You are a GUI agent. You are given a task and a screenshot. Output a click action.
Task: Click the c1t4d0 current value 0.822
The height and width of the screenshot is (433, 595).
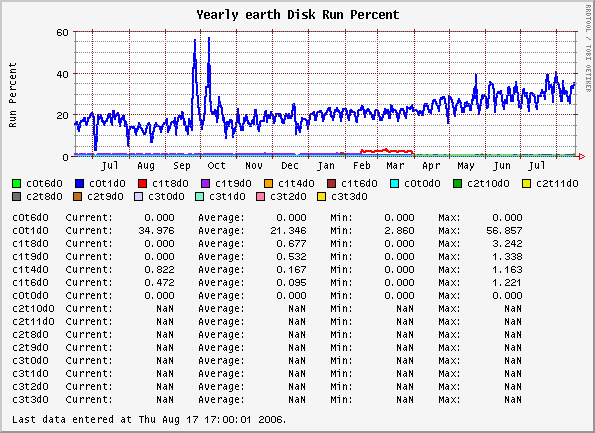(x=159, y=269)
